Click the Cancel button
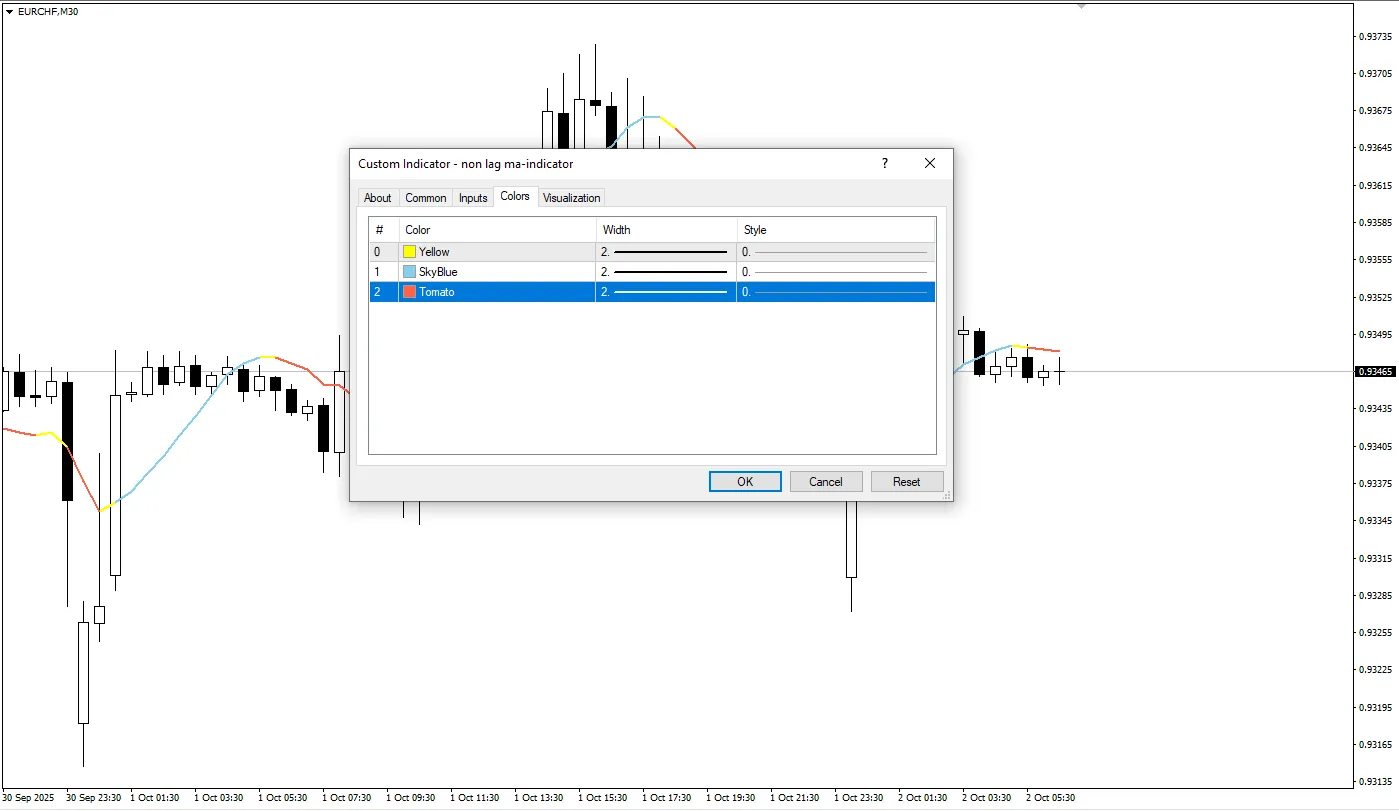Screen dimensions: 1399x811 (826, 482)
